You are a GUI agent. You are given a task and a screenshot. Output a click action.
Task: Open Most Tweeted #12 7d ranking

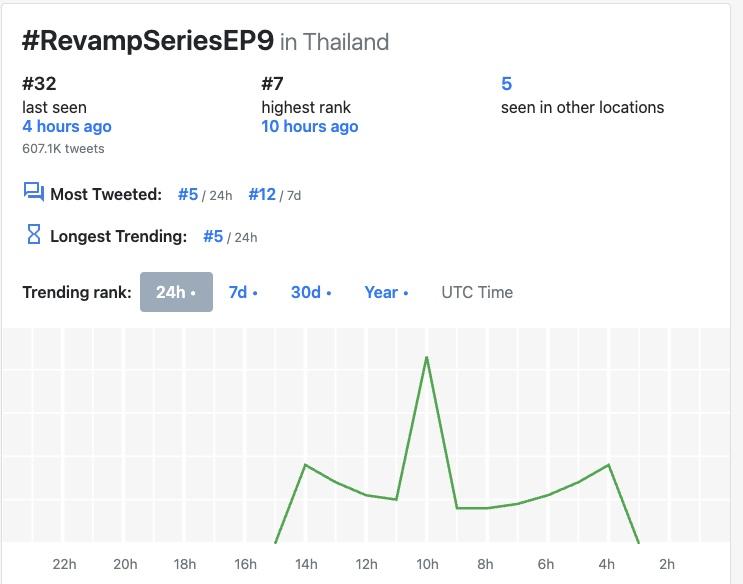262,194
